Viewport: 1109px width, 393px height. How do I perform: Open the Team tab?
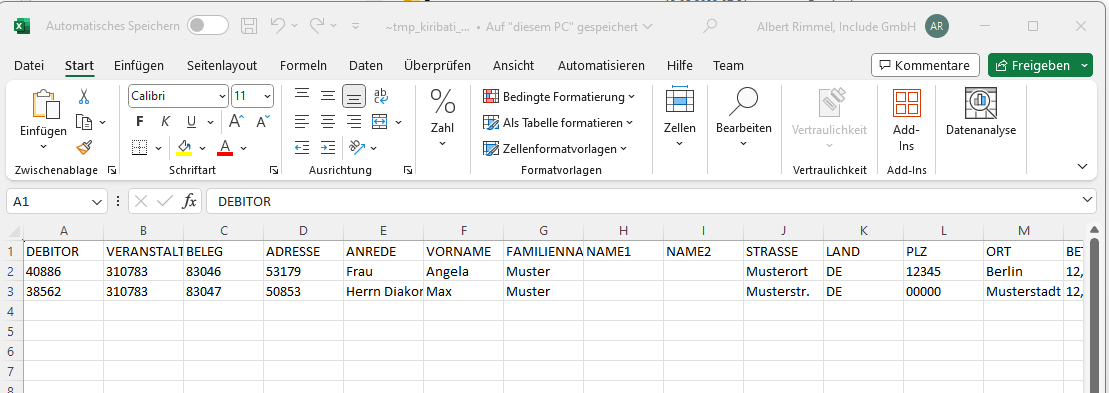coord(728,66)
